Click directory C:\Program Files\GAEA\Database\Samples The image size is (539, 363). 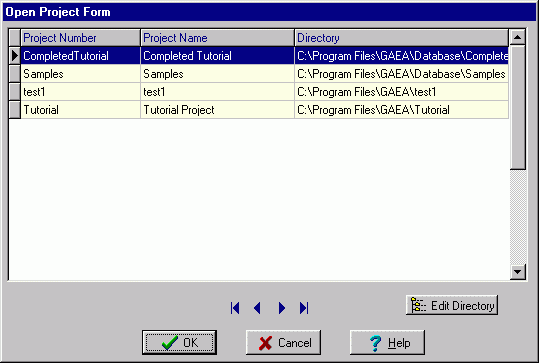point(402,74)
